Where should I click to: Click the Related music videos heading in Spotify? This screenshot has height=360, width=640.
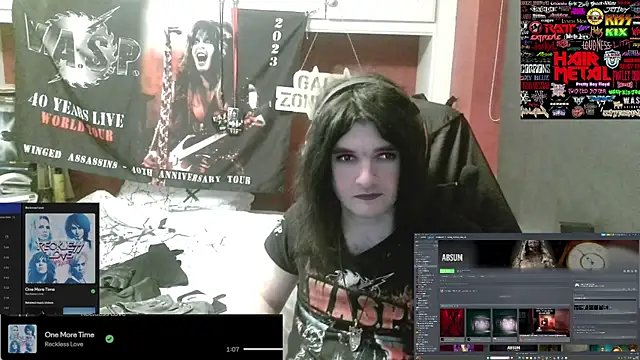(x=39, y=303)
